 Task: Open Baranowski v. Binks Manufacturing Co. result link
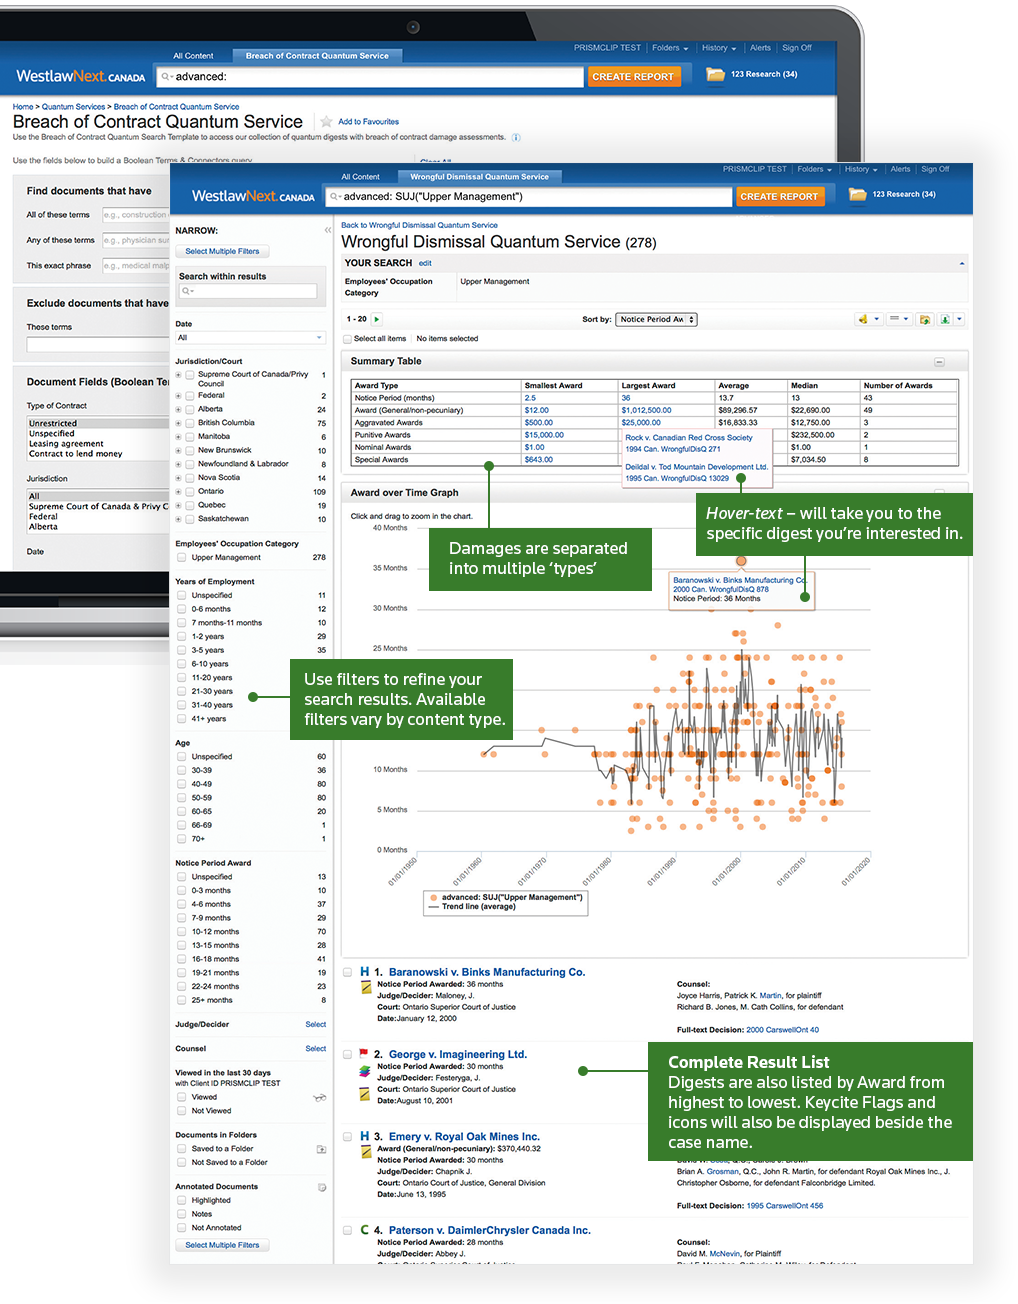pos(487,972)
